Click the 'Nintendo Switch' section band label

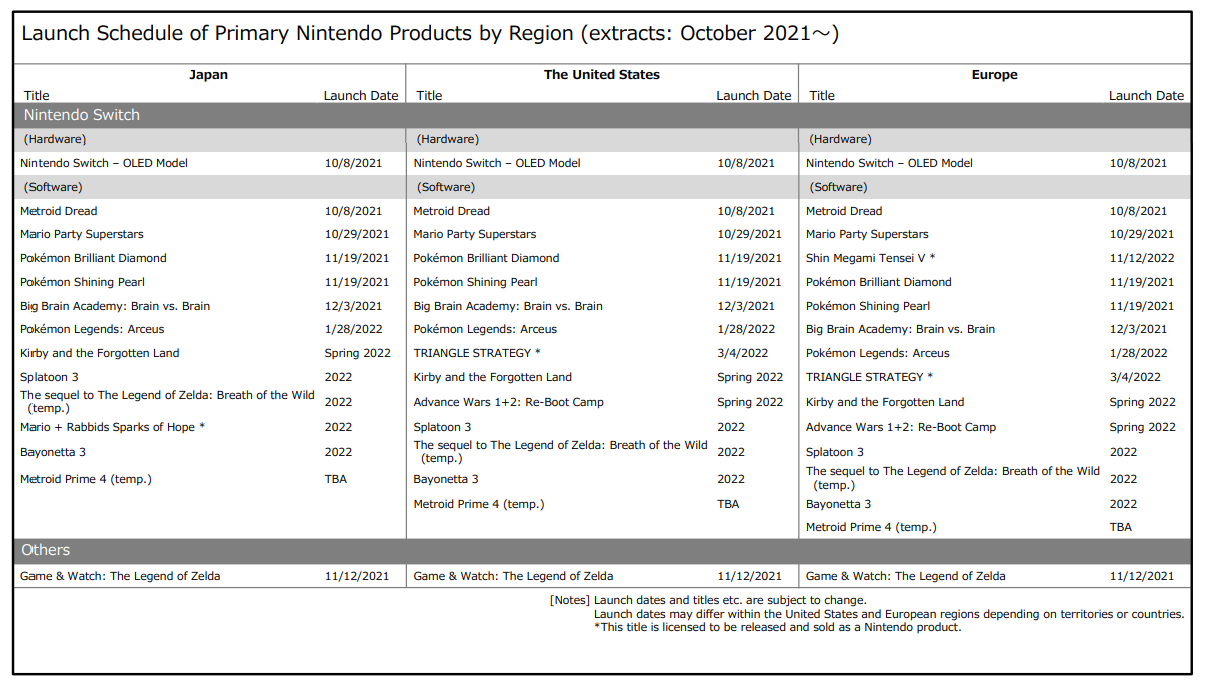(x=81, y=115)
